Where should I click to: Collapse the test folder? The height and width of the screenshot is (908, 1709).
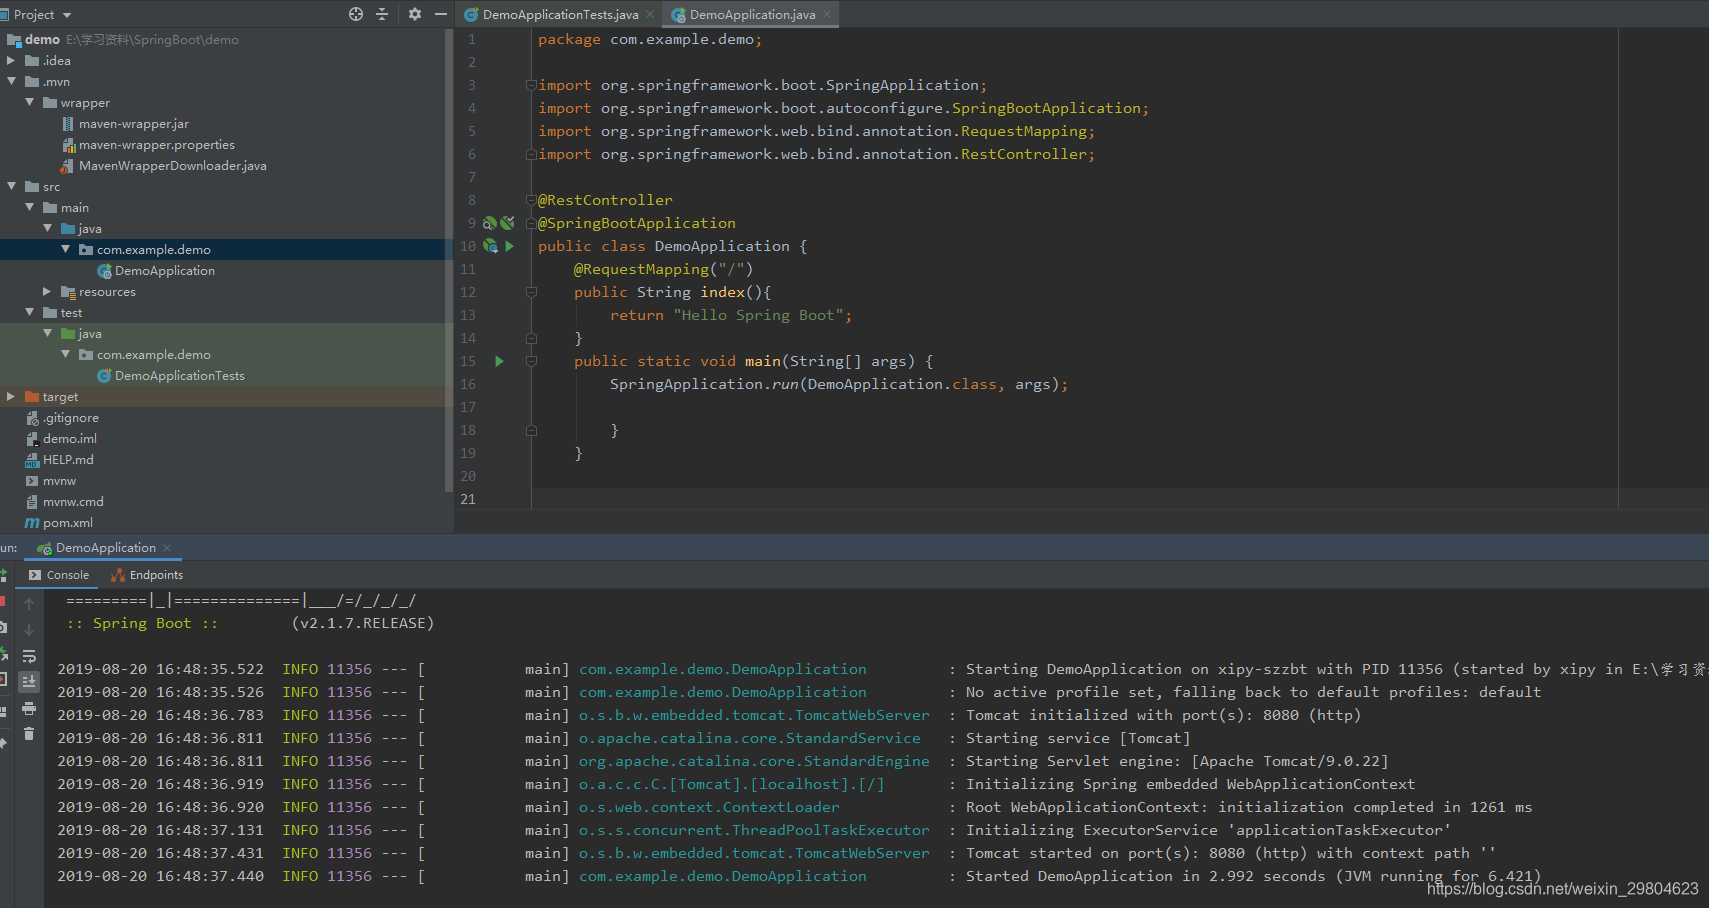point(29,313)
